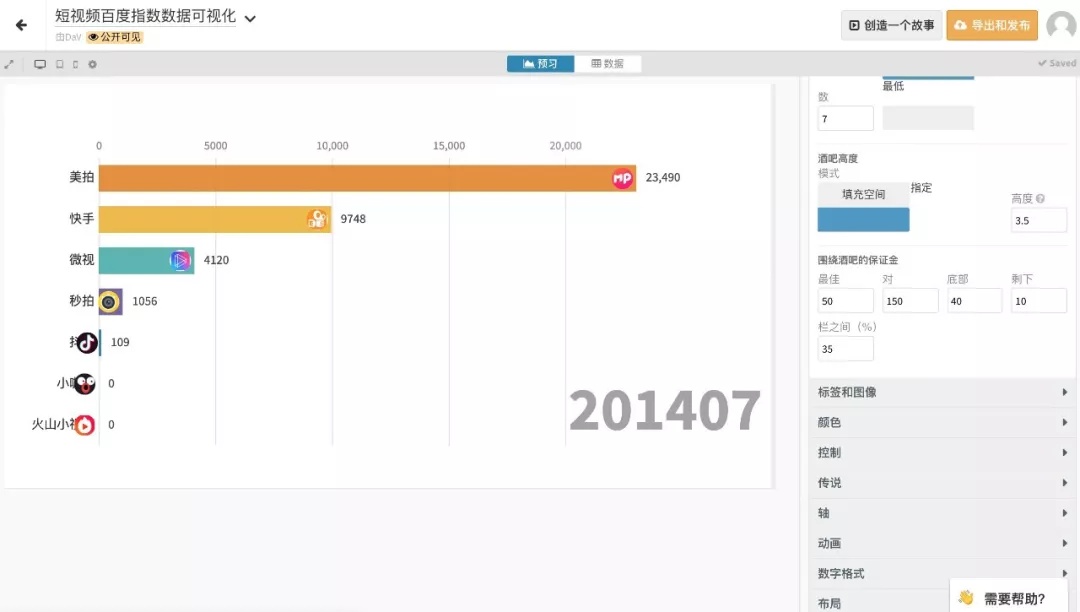Click the Douyin TikTok logo icon

tap(87, 342)
